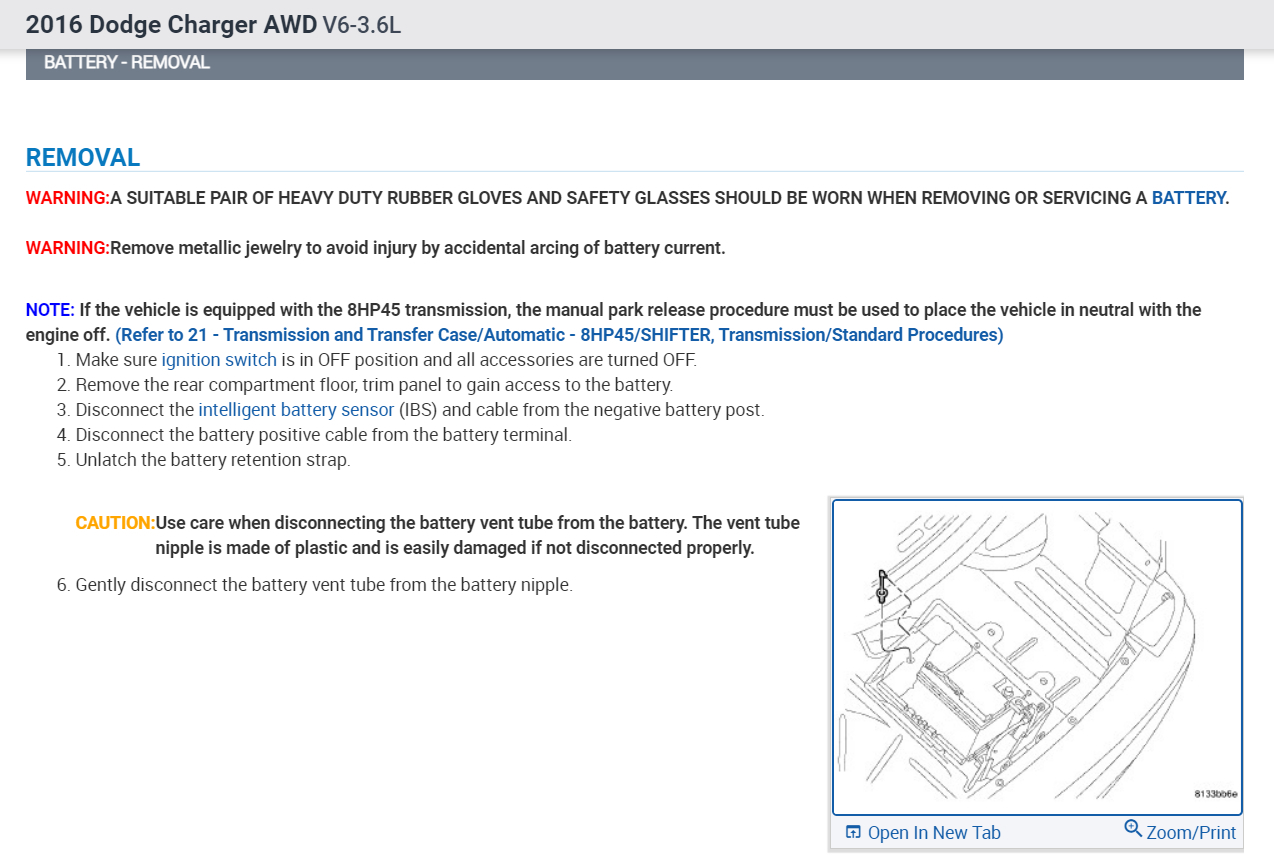The width and height of the screenshot is (1274, 861).
Task: Click step 6 vent tube disconnect text
Action: coord(324,585)
